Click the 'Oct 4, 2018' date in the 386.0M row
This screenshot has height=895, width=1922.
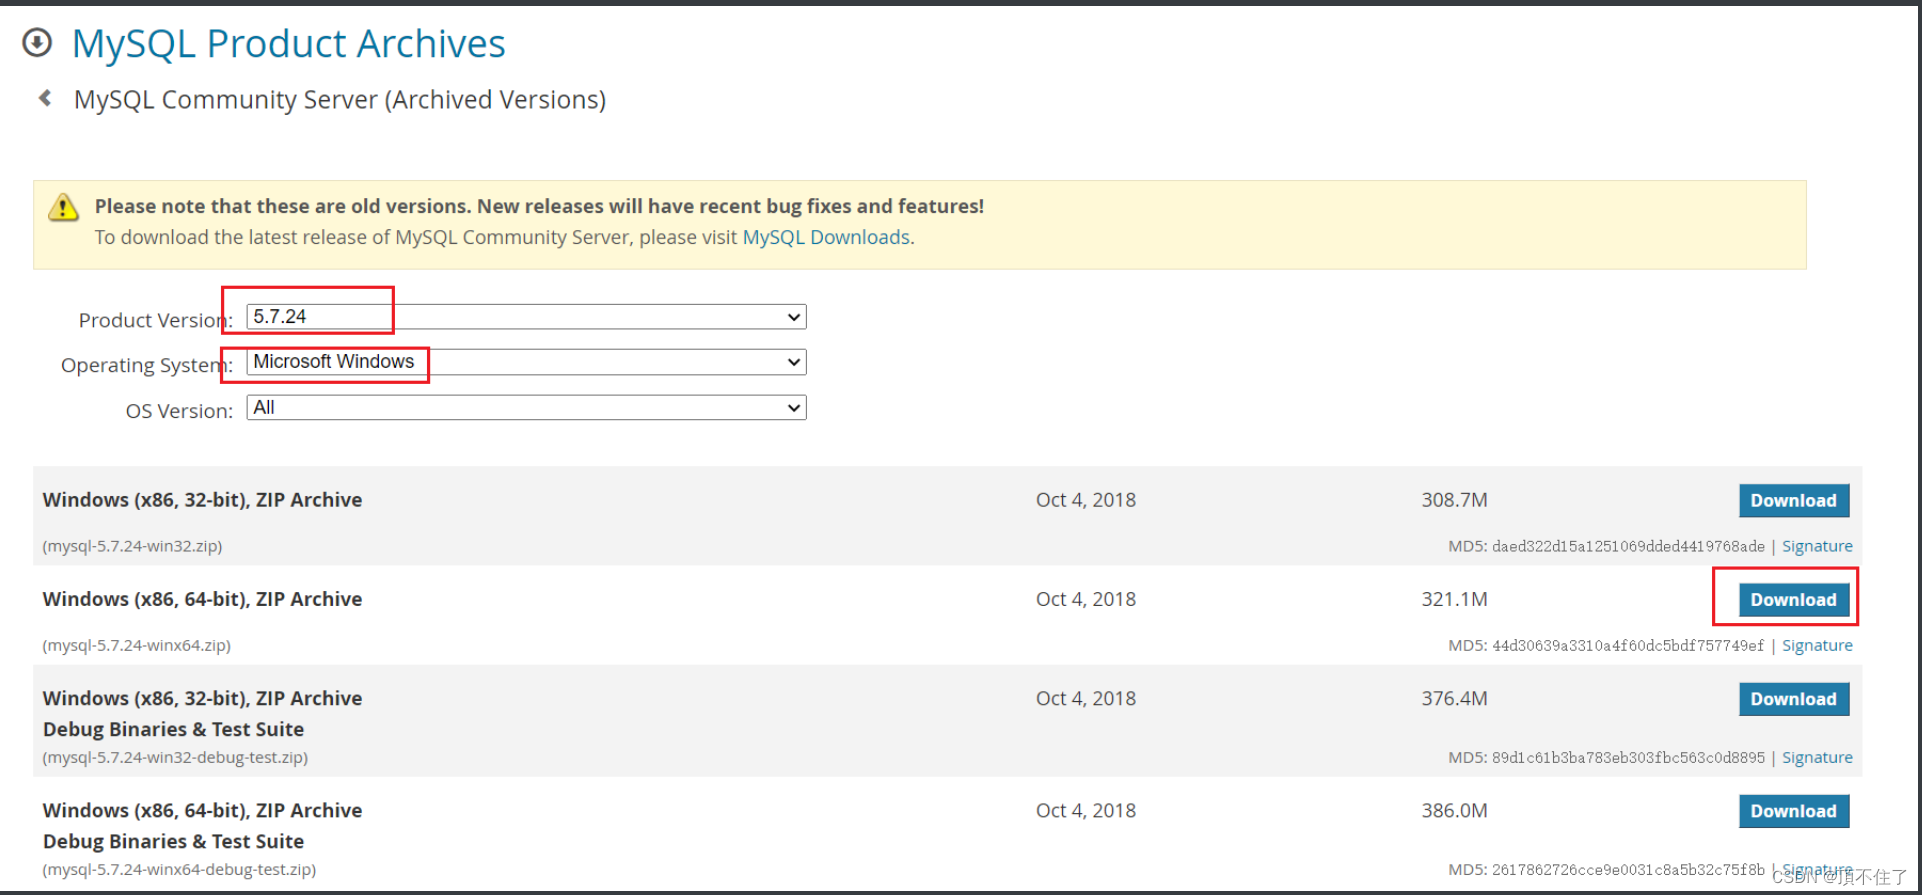(x=1086, y=810)
